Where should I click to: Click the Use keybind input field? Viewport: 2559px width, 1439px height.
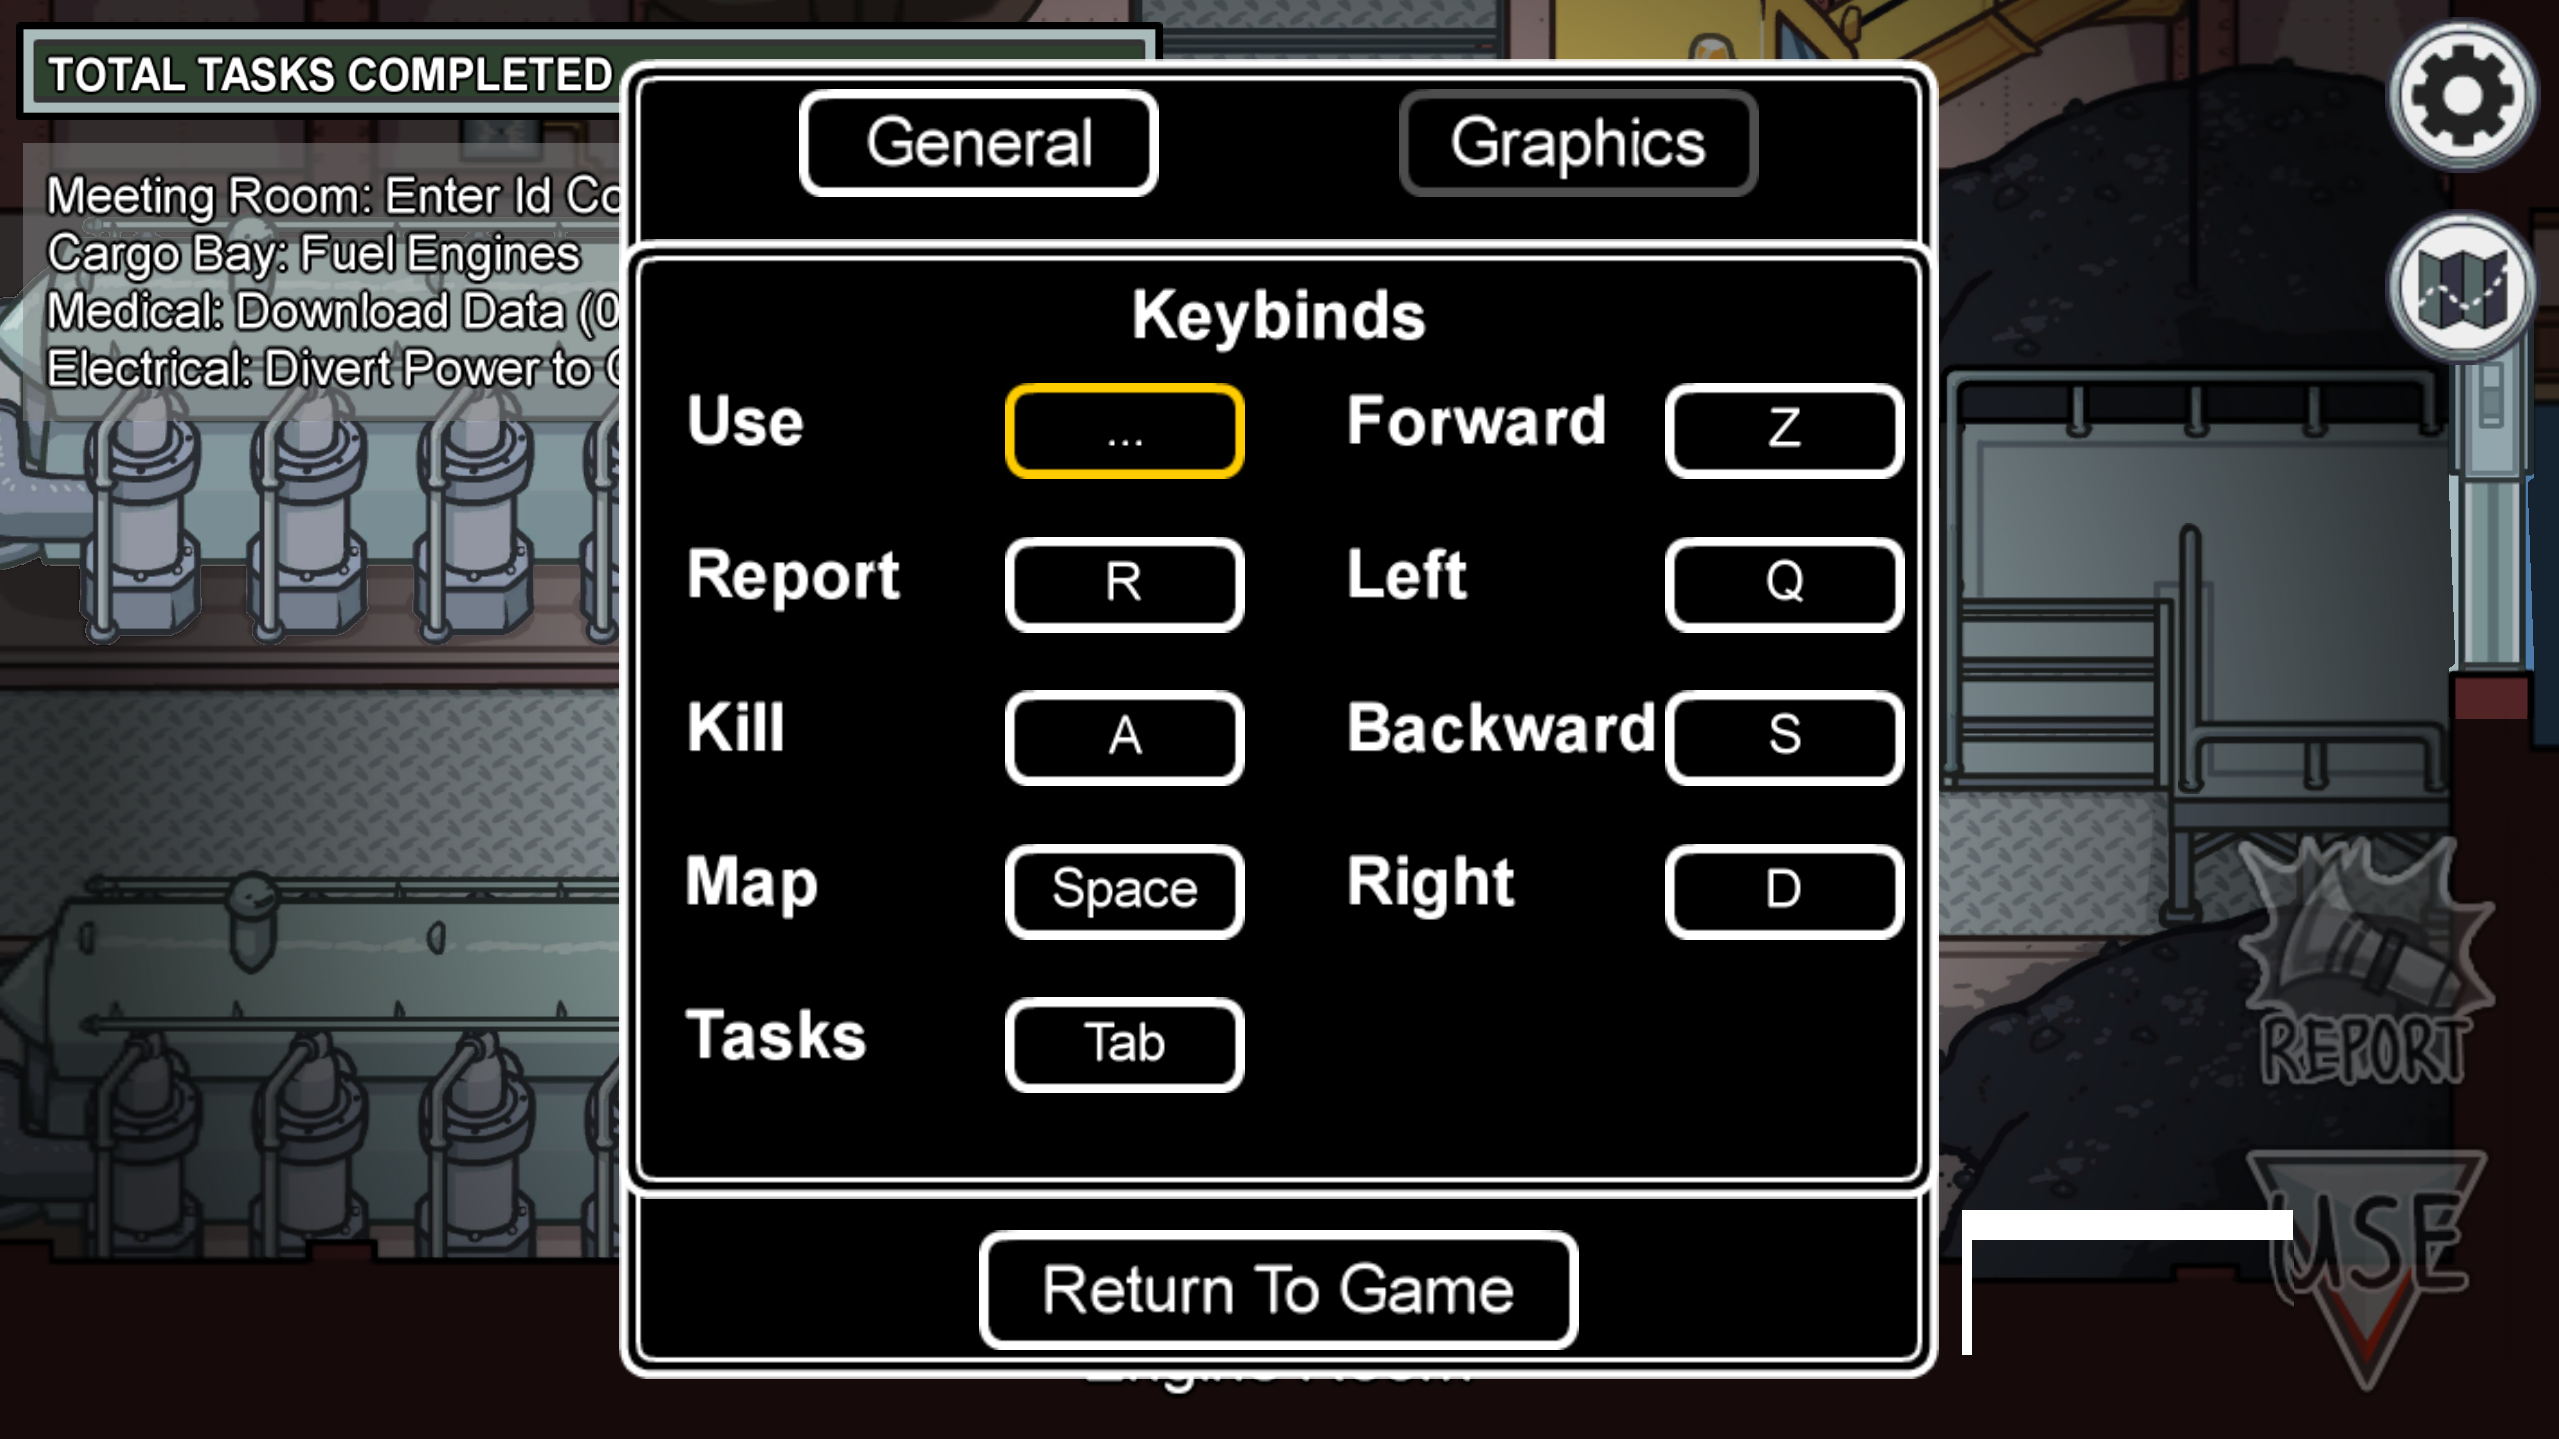(x=1123, y=429)
